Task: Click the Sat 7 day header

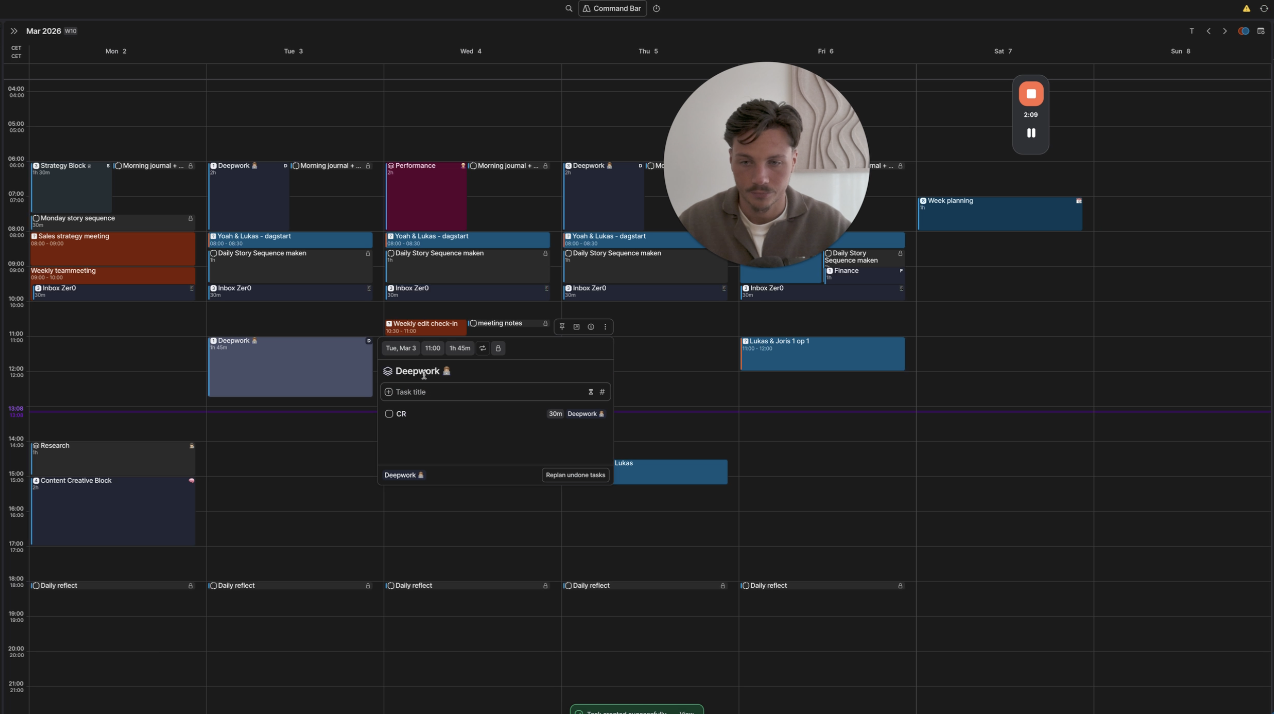Action: 1003,51
